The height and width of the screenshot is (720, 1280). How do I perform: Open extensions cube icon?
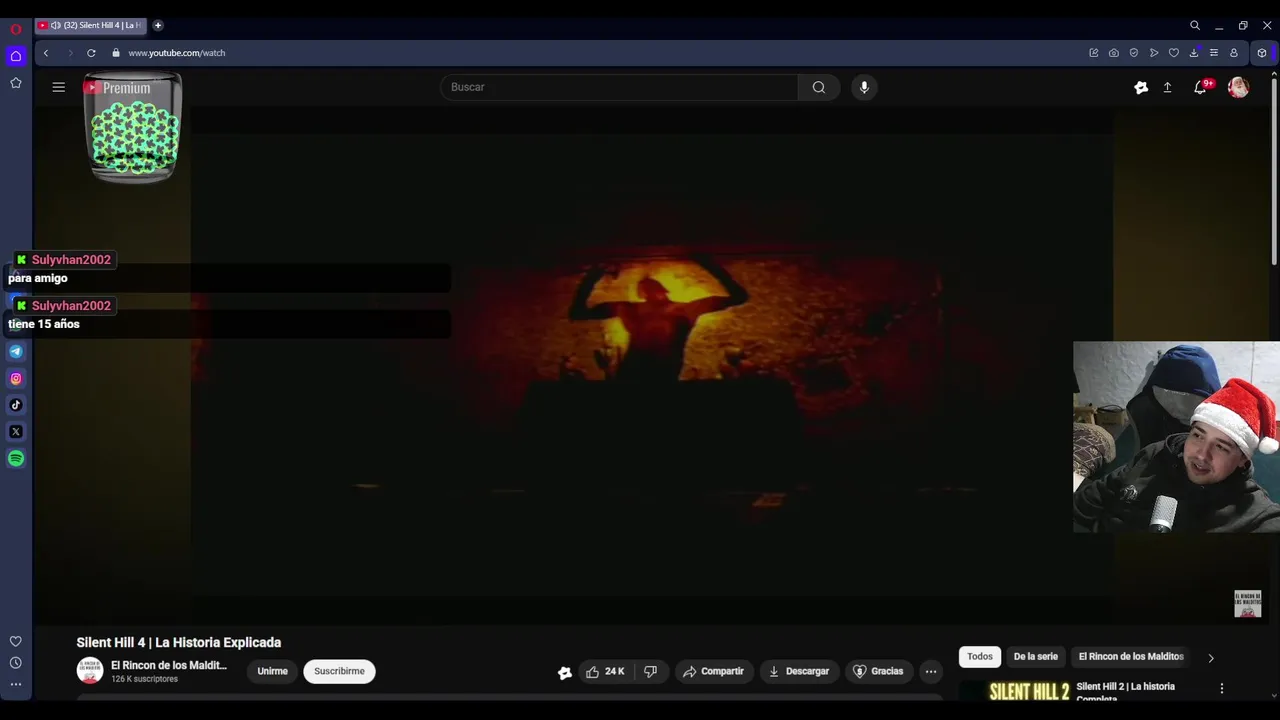point(1261,53)
